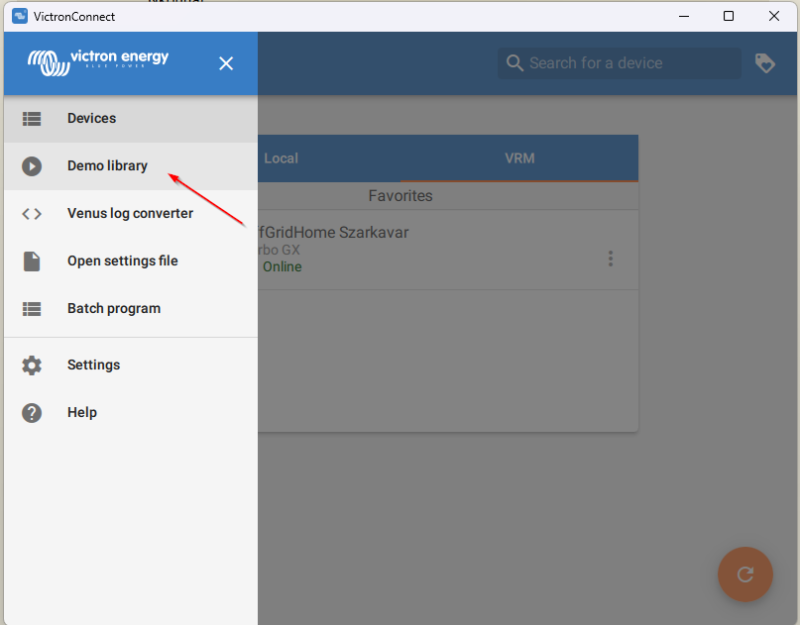Select Batch program from menu
This screenshot has height=625, width=800.
131,309
